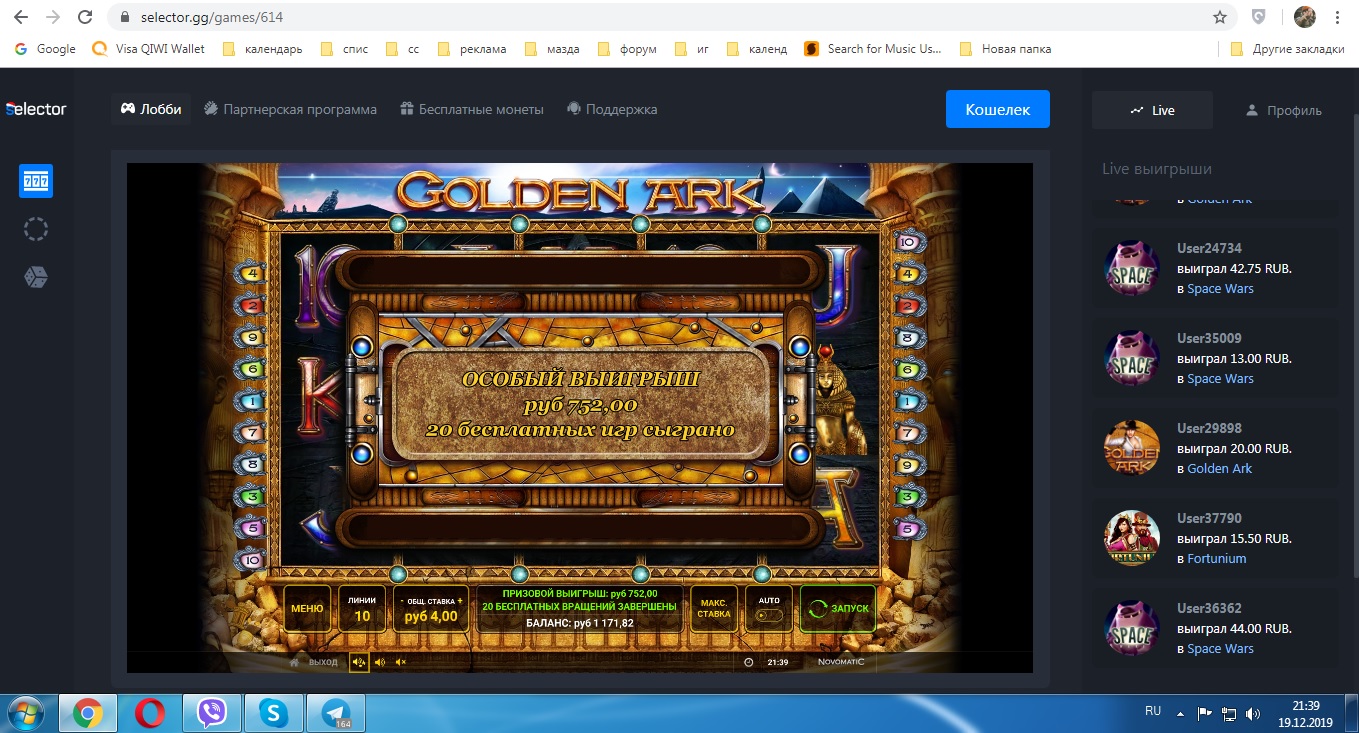1359x733 pixels.
Task: Switch to the Профиль tab
Action: (x=1283, y=110)
